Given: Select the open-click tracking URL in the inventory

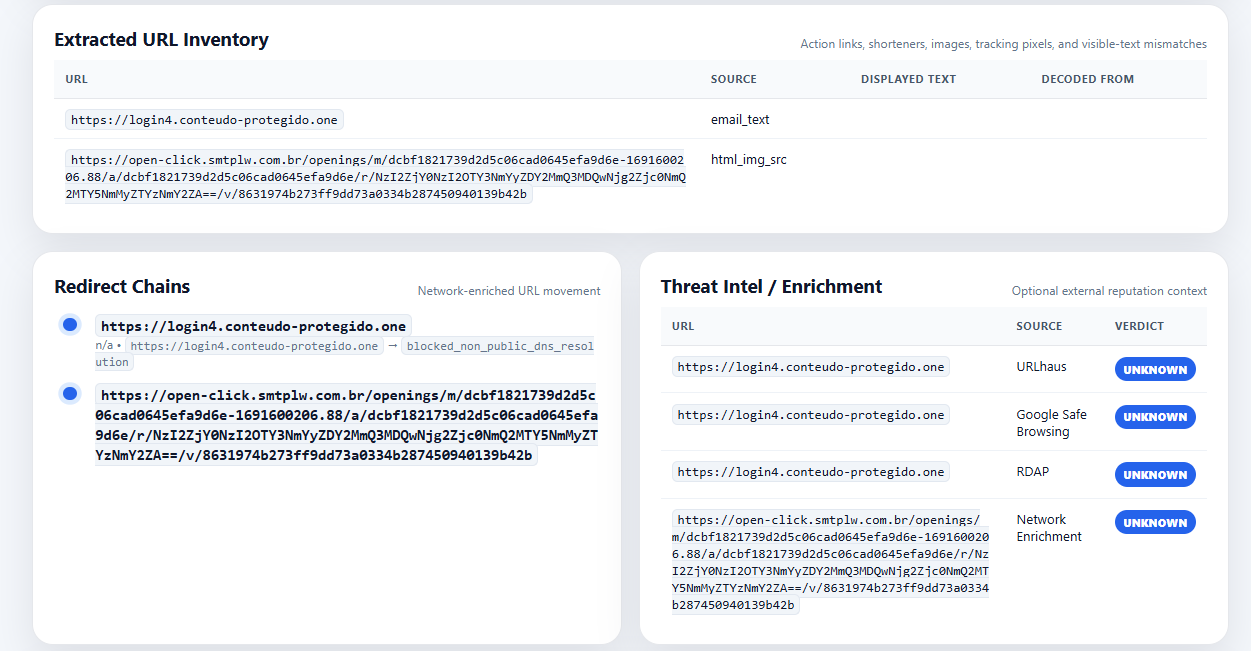Looking at the screenshot, I should tap(376, 177).
